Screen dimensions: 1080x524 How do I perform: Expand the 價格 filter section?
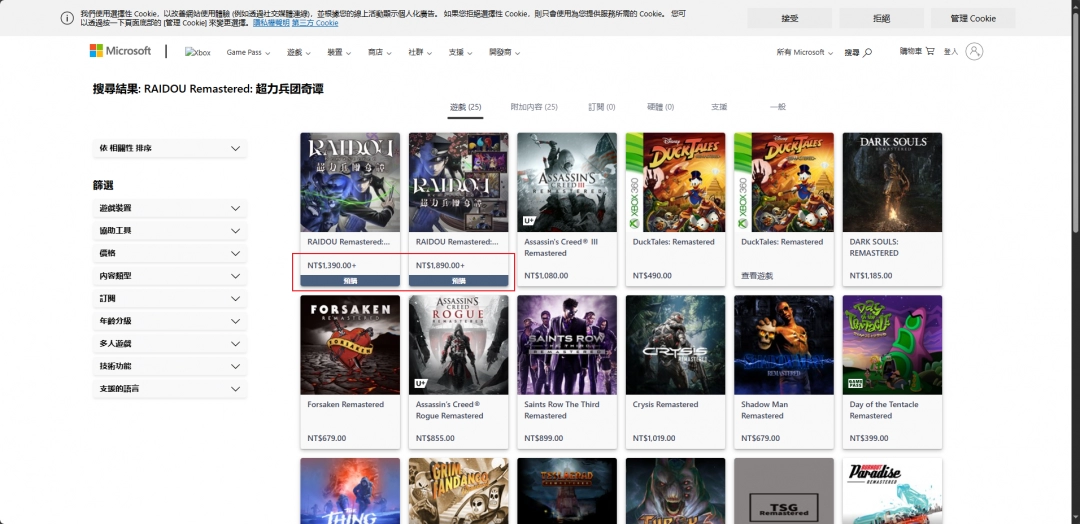click(169, 253)
